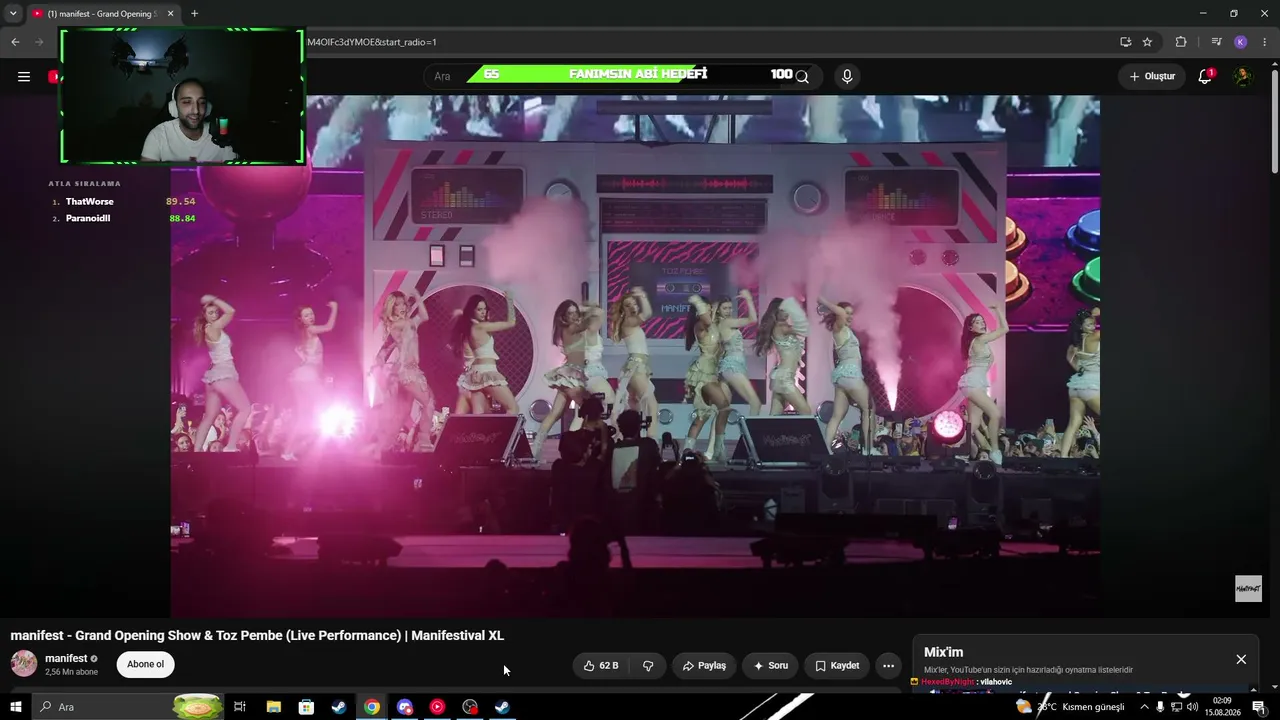
Task: Save the video with Kaydet
Action: (x=837, y=666)
